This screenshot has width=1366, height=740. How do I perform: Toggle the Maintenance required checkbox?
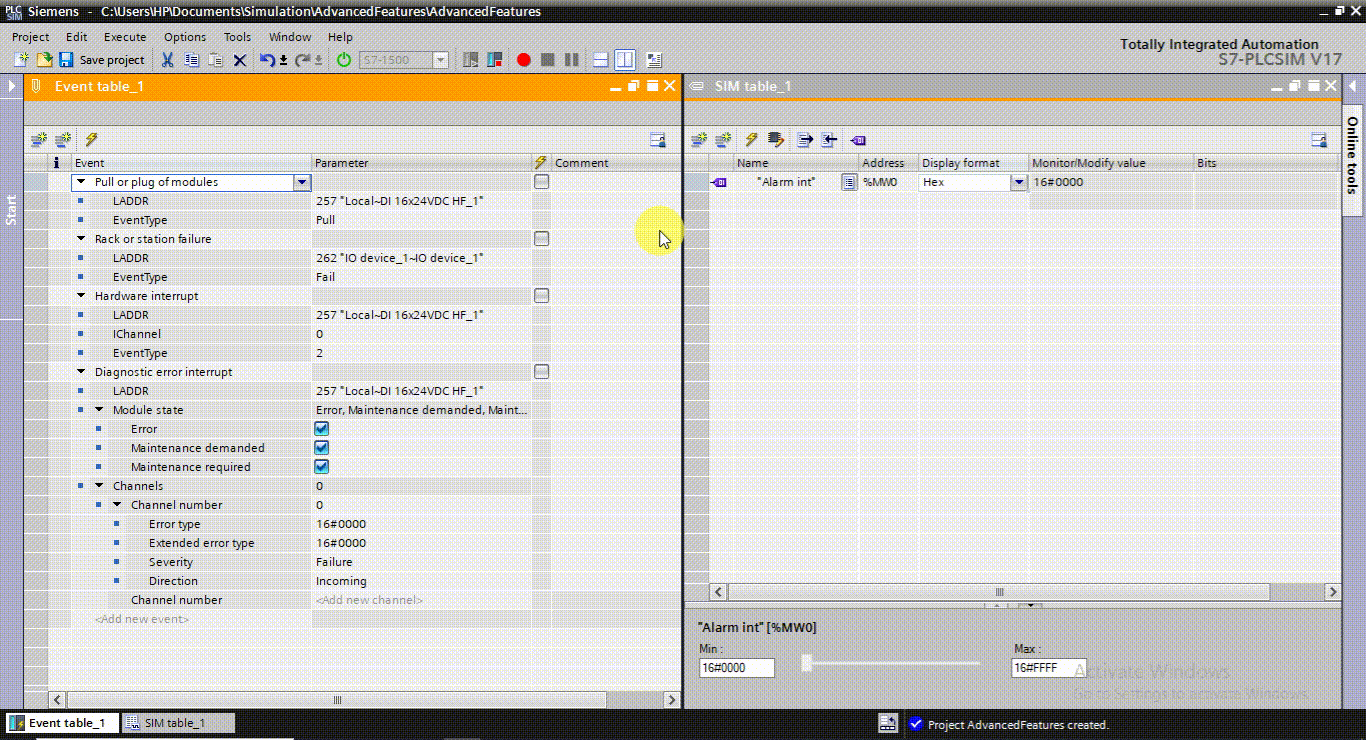click(x=321, y=466)
